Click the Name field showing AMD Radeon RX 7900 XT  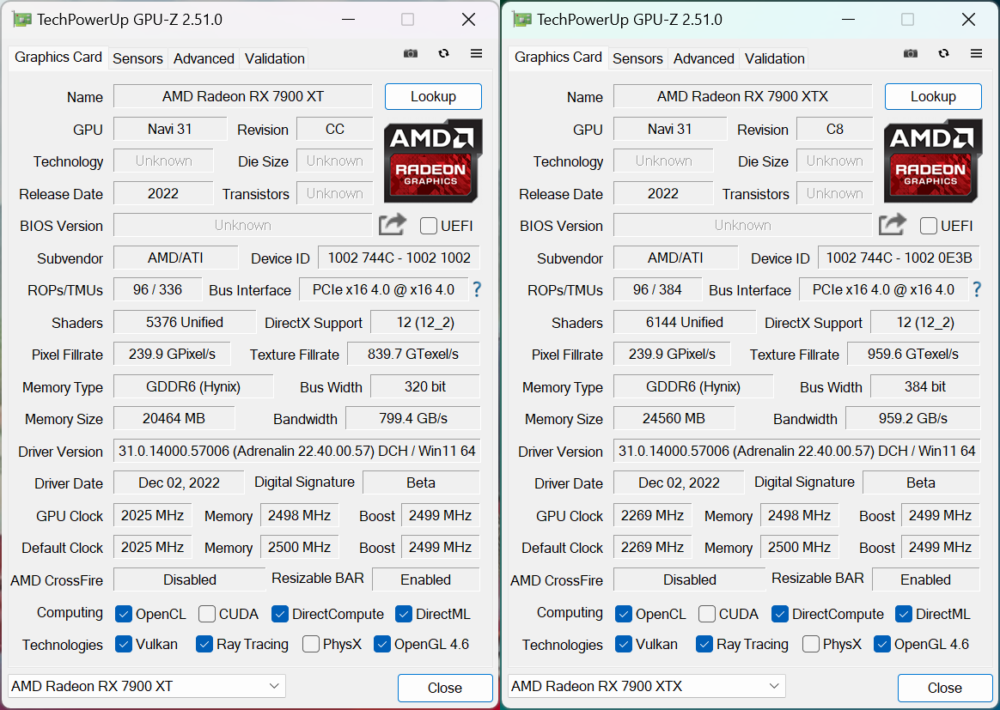(x=243, y=96)
